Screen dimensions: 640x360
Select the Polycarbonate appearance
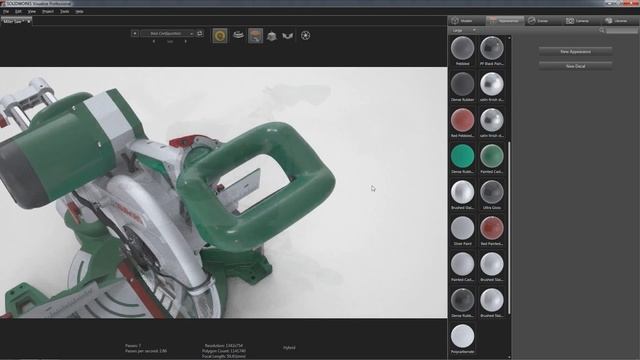(462, 339)
